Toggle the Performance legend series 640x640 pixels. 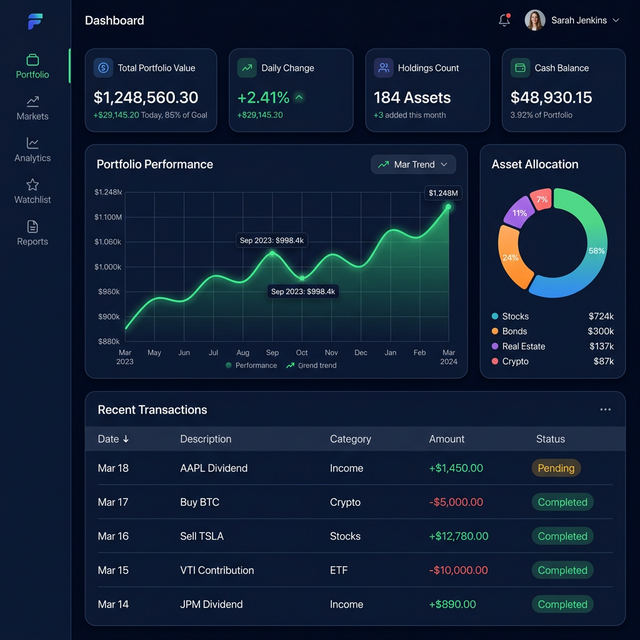(251, 366)
